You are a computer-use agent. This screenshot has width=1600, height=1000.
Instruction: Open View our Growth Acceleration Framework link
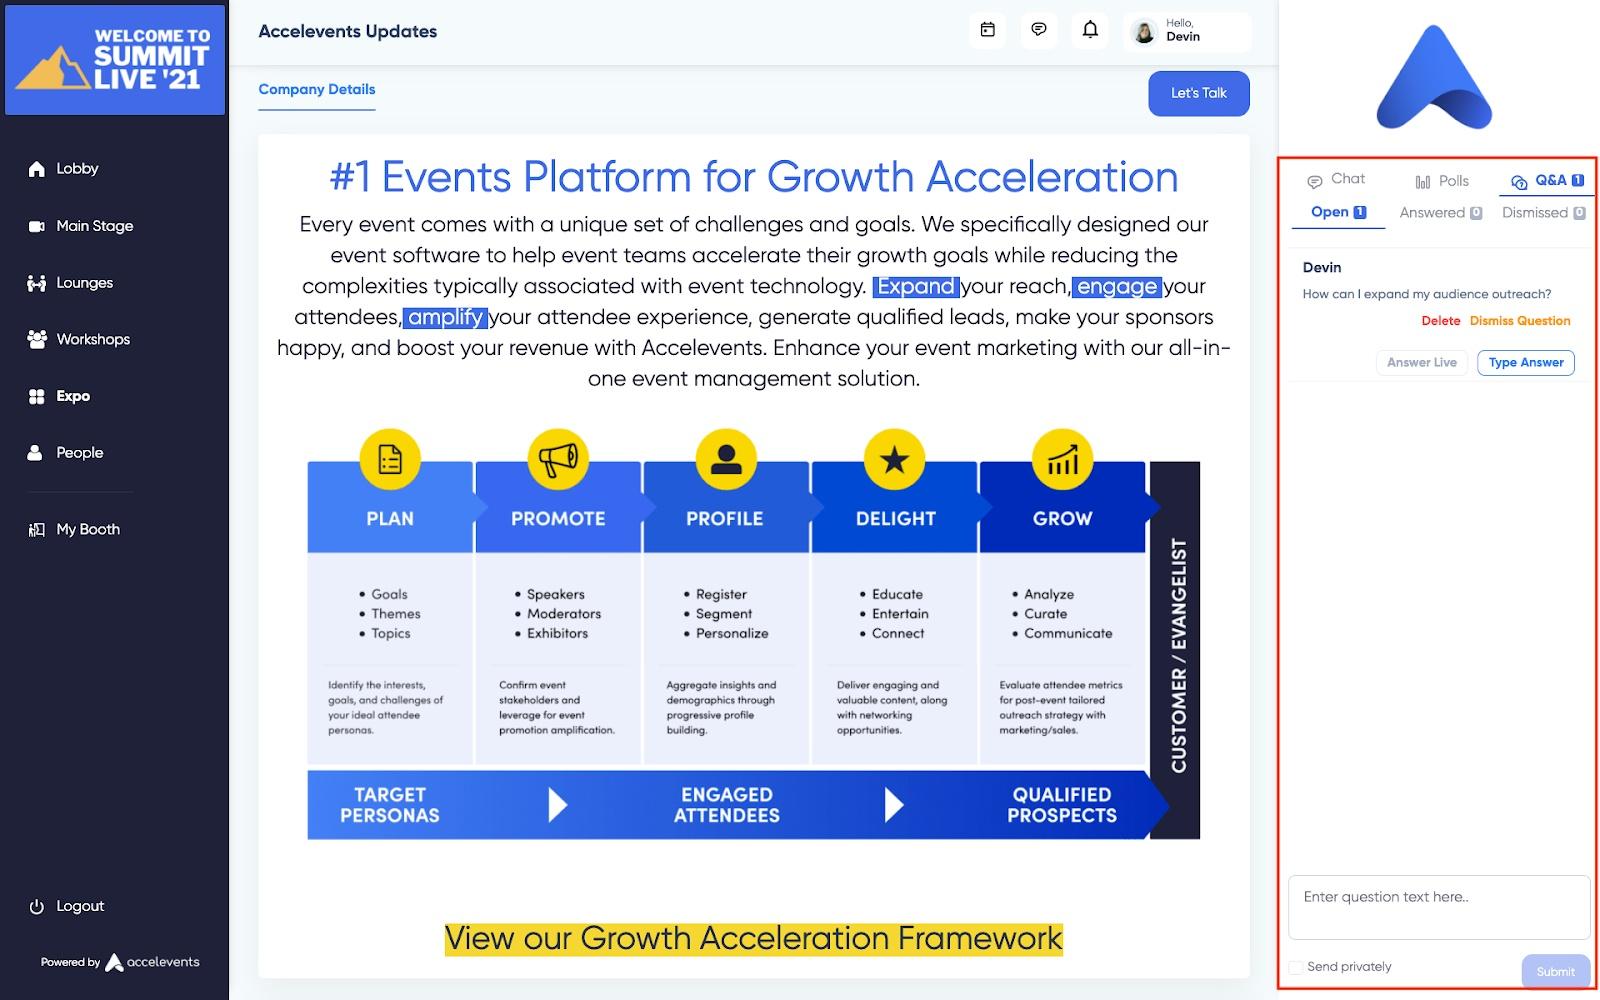(754, 939)
